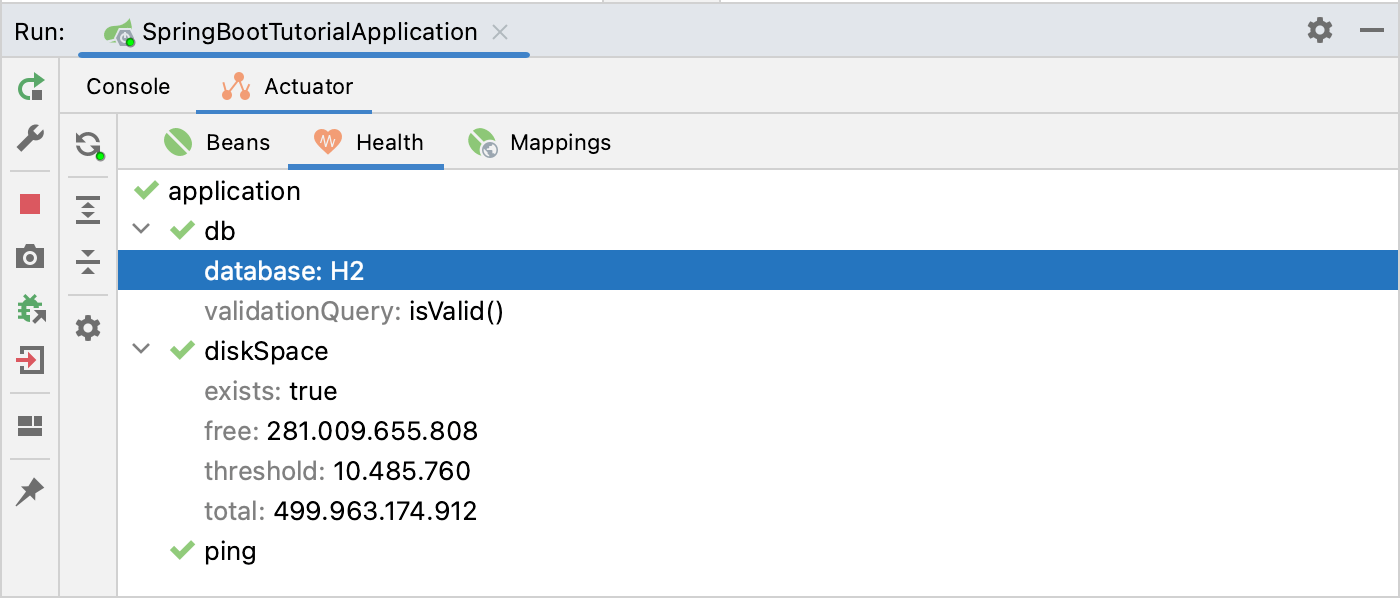Take a thread dump with camera icon
Viewport: 1400px width, 598px height.
[x=30, y=257]
